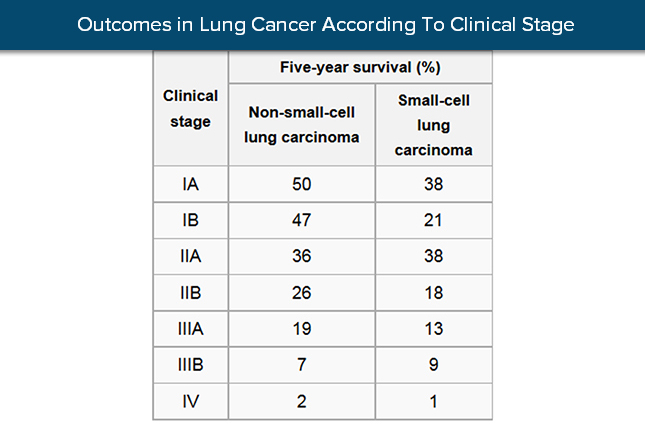Click the stage IIB row label
645x439 pixels.
pyautogui.click(x=190, y=293)
